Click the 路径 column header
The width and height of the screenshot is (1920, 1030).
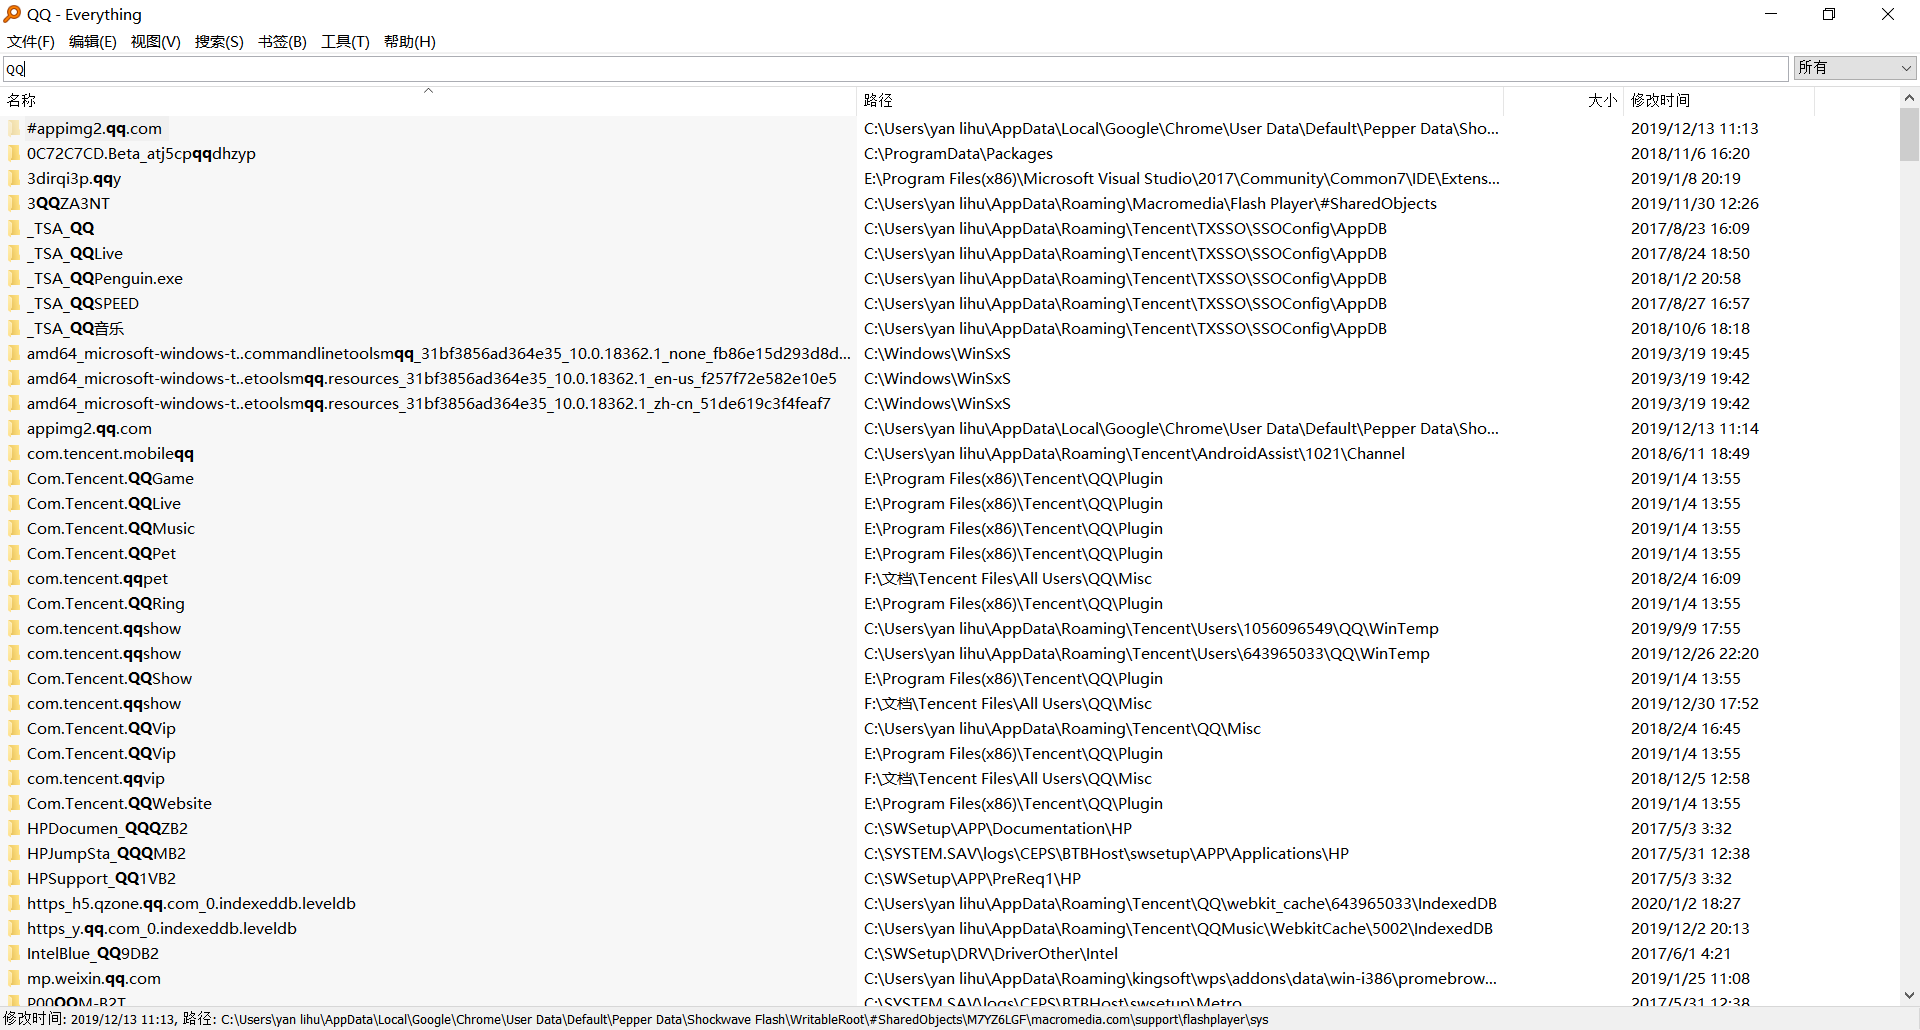pos(878,100)
